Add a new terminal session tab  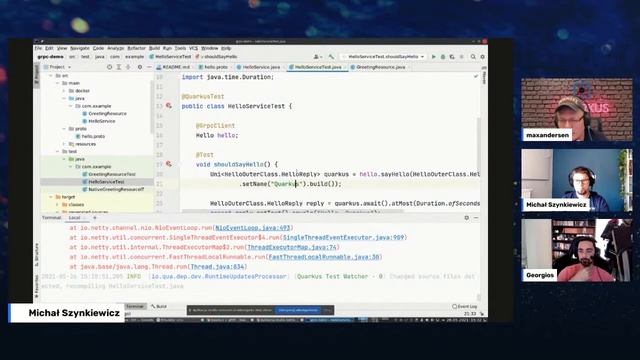(95, 218)
